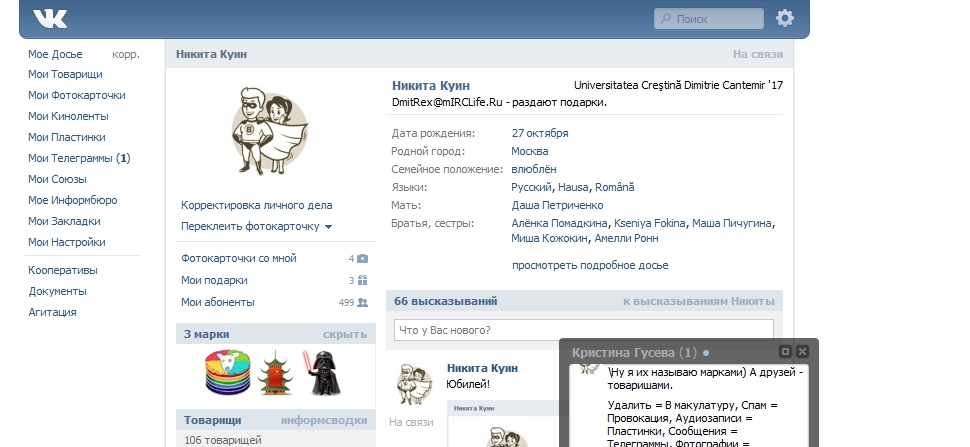Screen dimensions: 970x447
Task: Open Мои Закладки
Action: click(64, 221)
